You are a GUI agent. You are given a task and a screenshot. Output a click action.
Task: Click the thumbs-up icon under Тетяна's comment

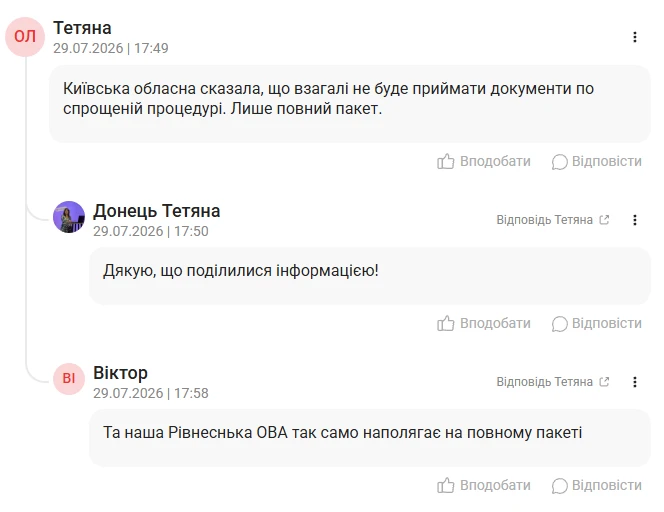[445, 161]
